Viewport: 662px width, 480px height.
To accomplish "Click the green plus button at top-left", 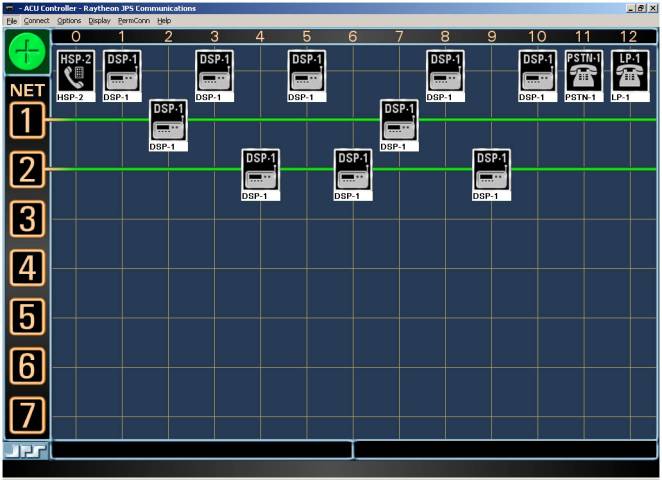I will coord(27,51).
